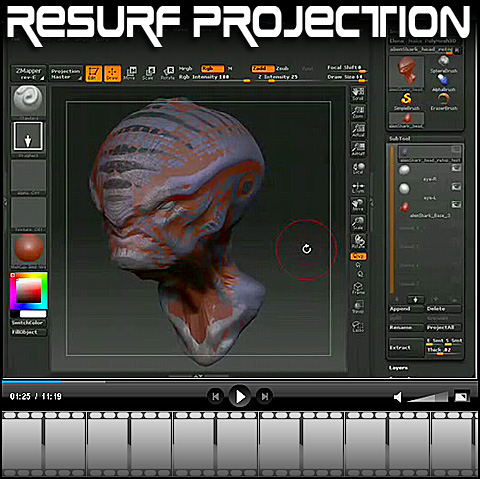Image resolution: width=480 pixels, height=479 pixels.
Task: Select the Rotate transform icon in top toolbar
Action: pyautogui.click(x=168, y=73)
